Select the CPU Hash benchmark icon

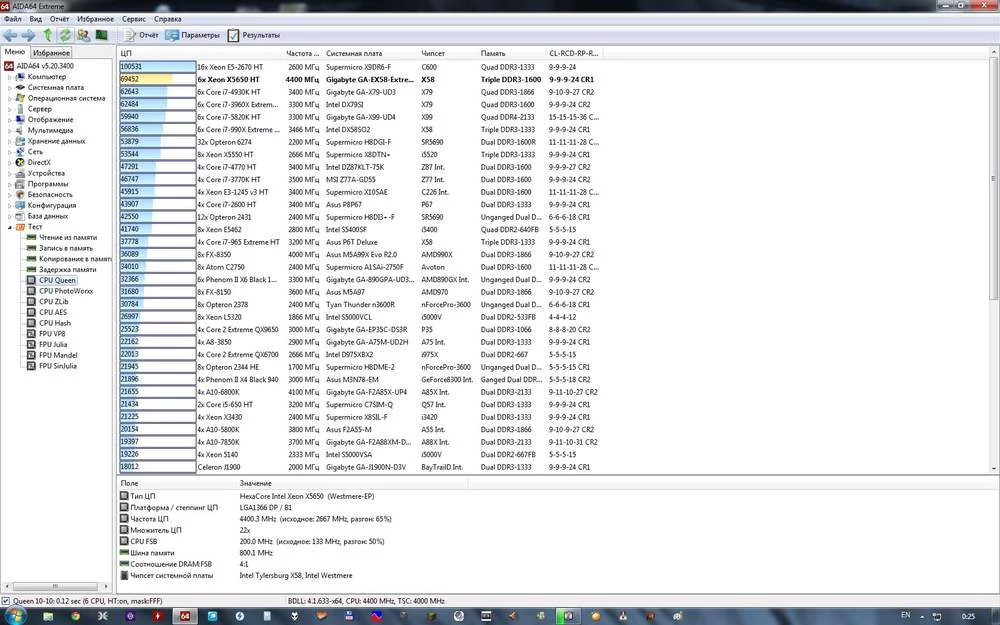coord(31,323)
